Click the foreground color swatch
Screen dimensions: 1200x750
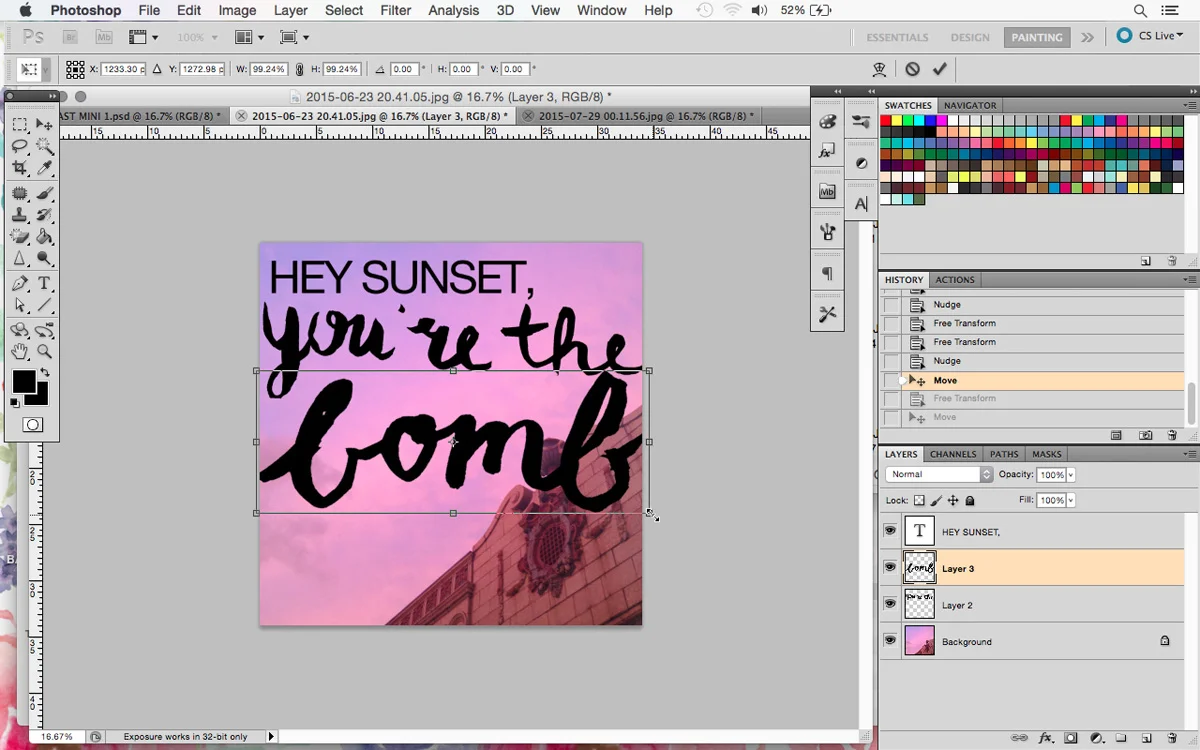point(23,380)
